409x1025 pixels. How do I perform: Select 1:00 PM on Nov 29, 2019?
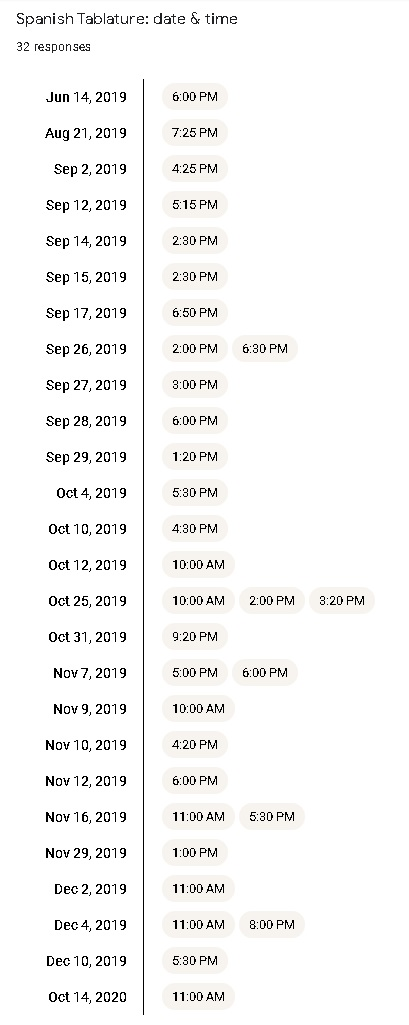point(195,852)
